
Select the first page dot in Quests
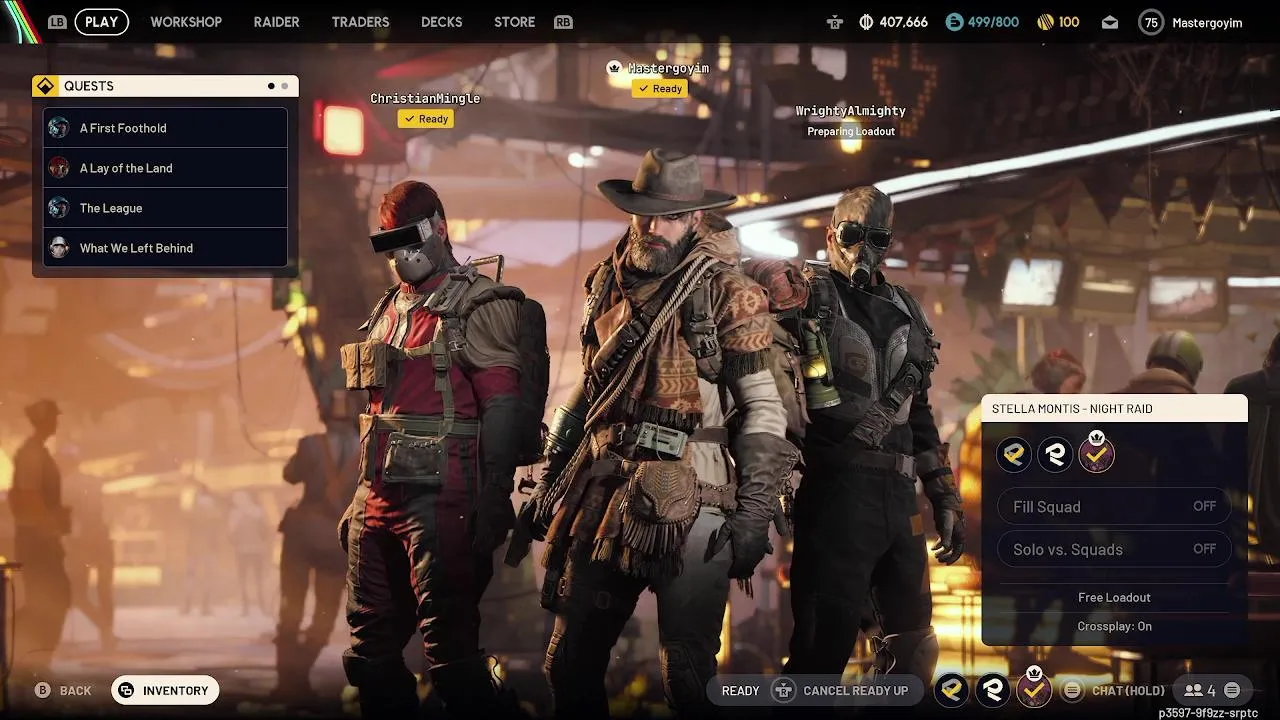[271, 86]
